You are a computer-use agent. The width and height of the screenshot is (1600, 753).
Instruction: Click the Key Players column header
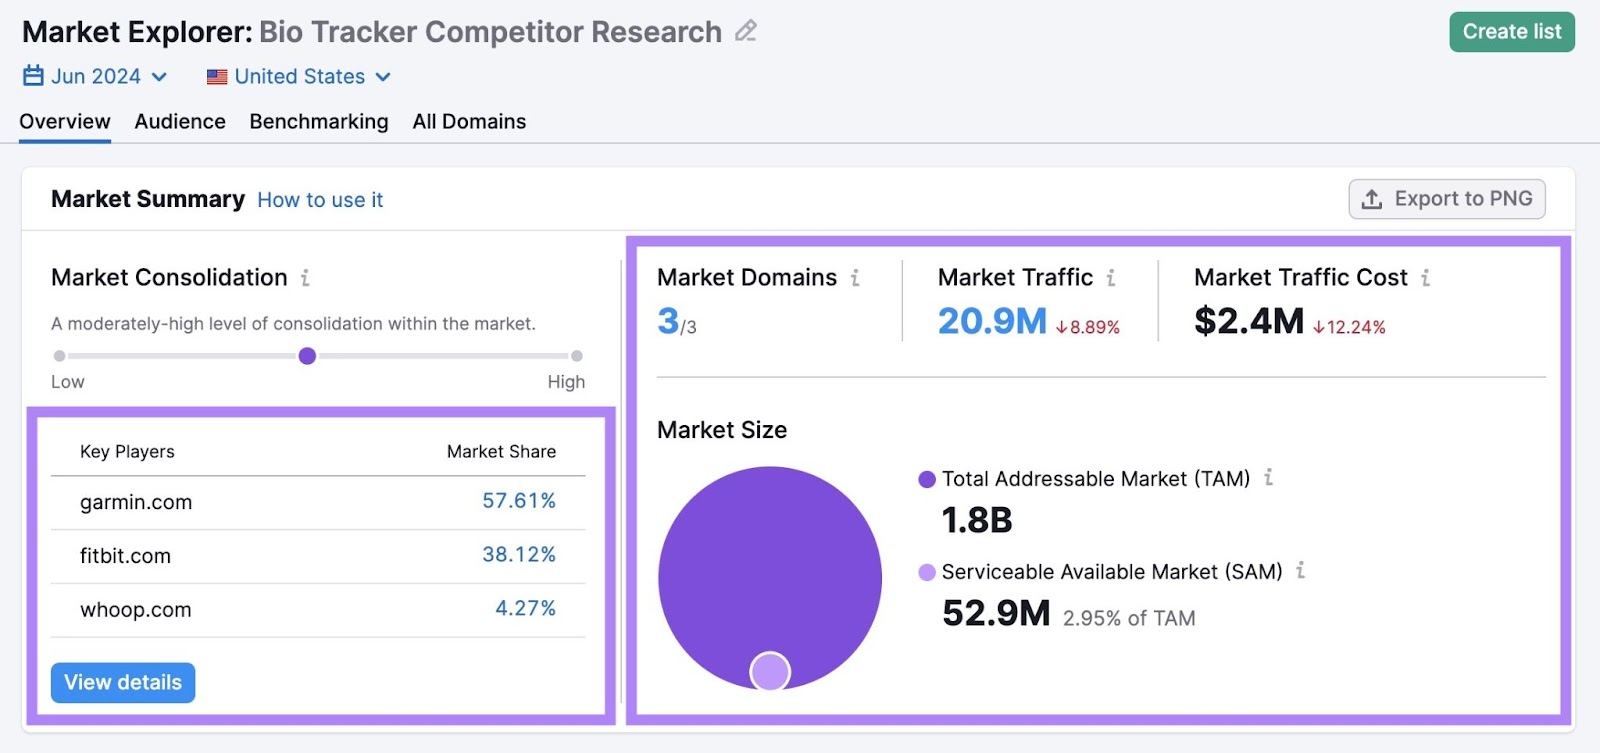pos(127,452)
